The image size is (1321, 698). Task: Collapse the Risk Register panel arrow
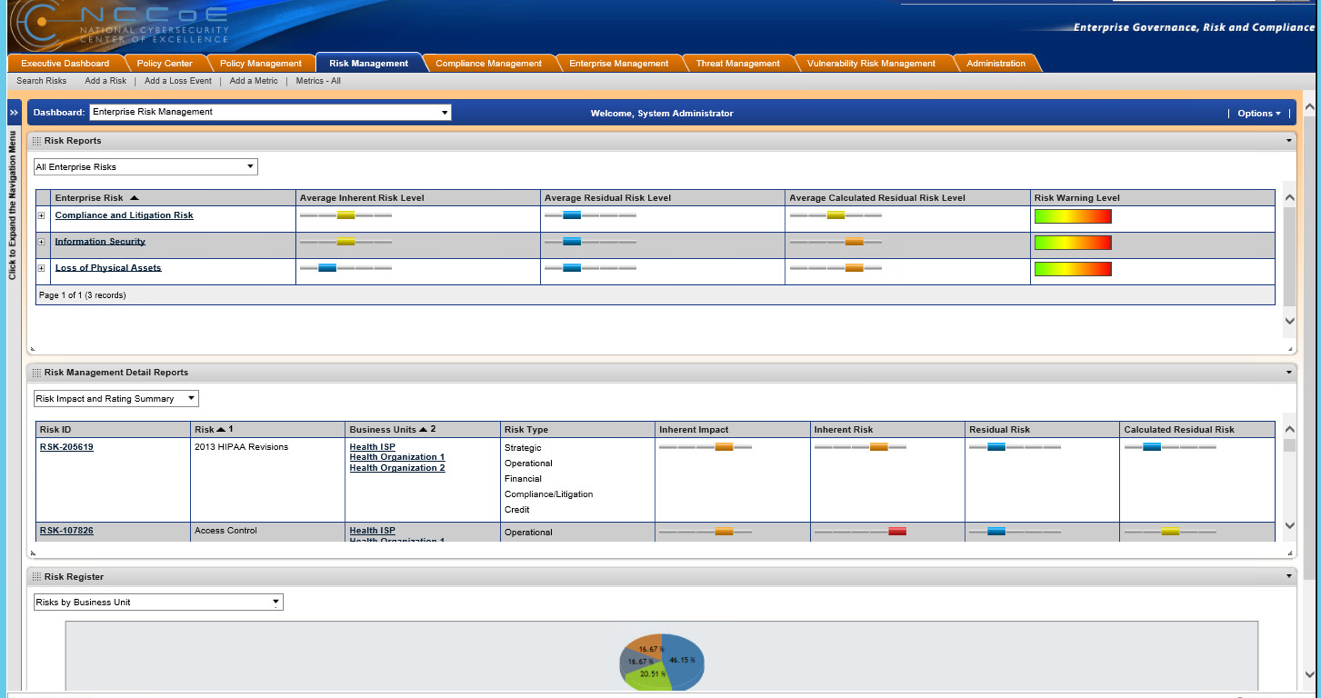1289,577
